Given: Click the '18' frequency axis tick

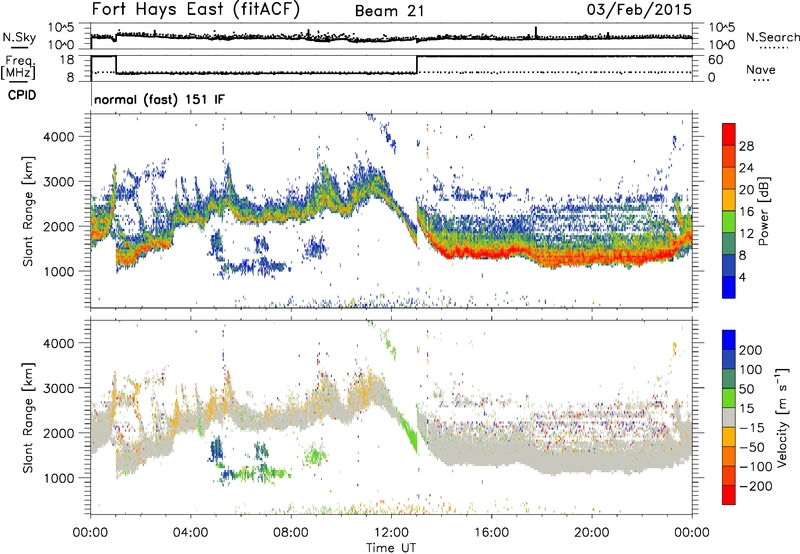Looking at the screenshot, I should [67, 60].
